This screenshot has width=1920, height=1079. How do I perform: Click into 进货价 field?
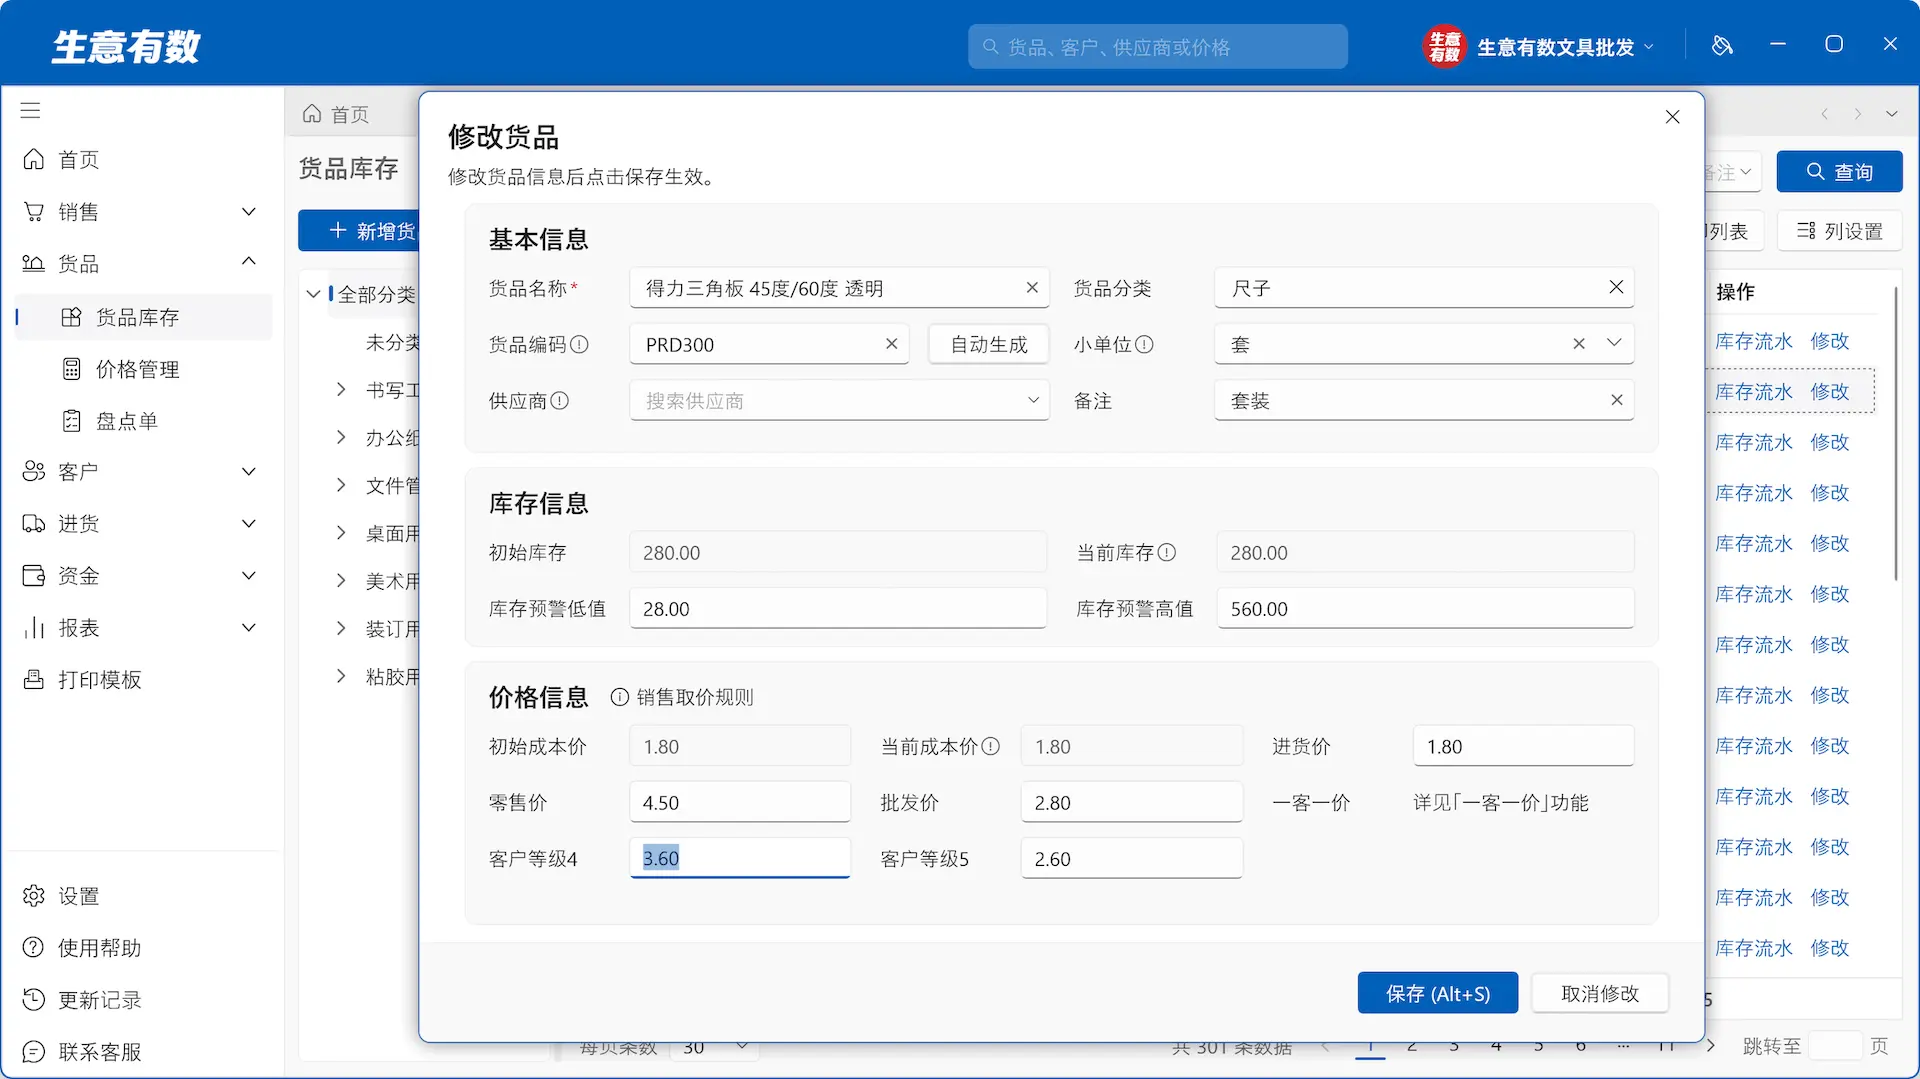tap(1523, 746)
